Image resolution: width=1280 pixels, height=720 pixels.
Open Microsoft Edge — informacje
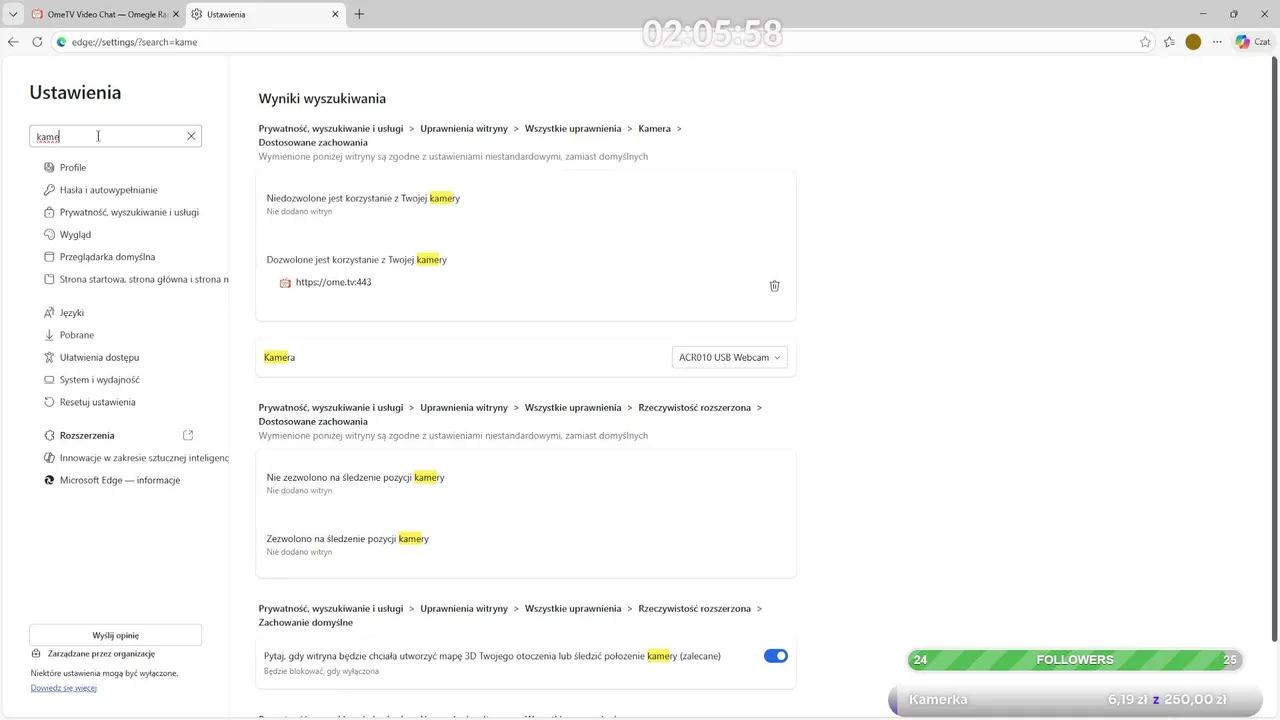pos(119,480)
